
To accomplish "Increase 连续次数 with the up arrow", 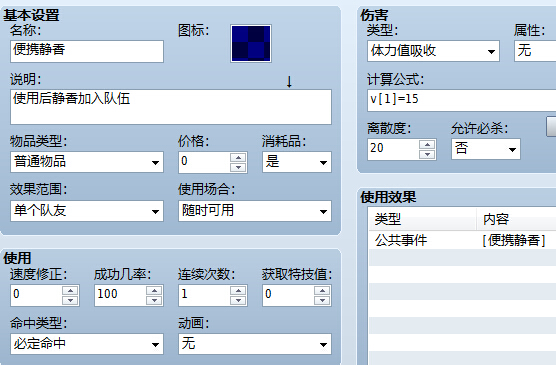I will tap(238, 291).
